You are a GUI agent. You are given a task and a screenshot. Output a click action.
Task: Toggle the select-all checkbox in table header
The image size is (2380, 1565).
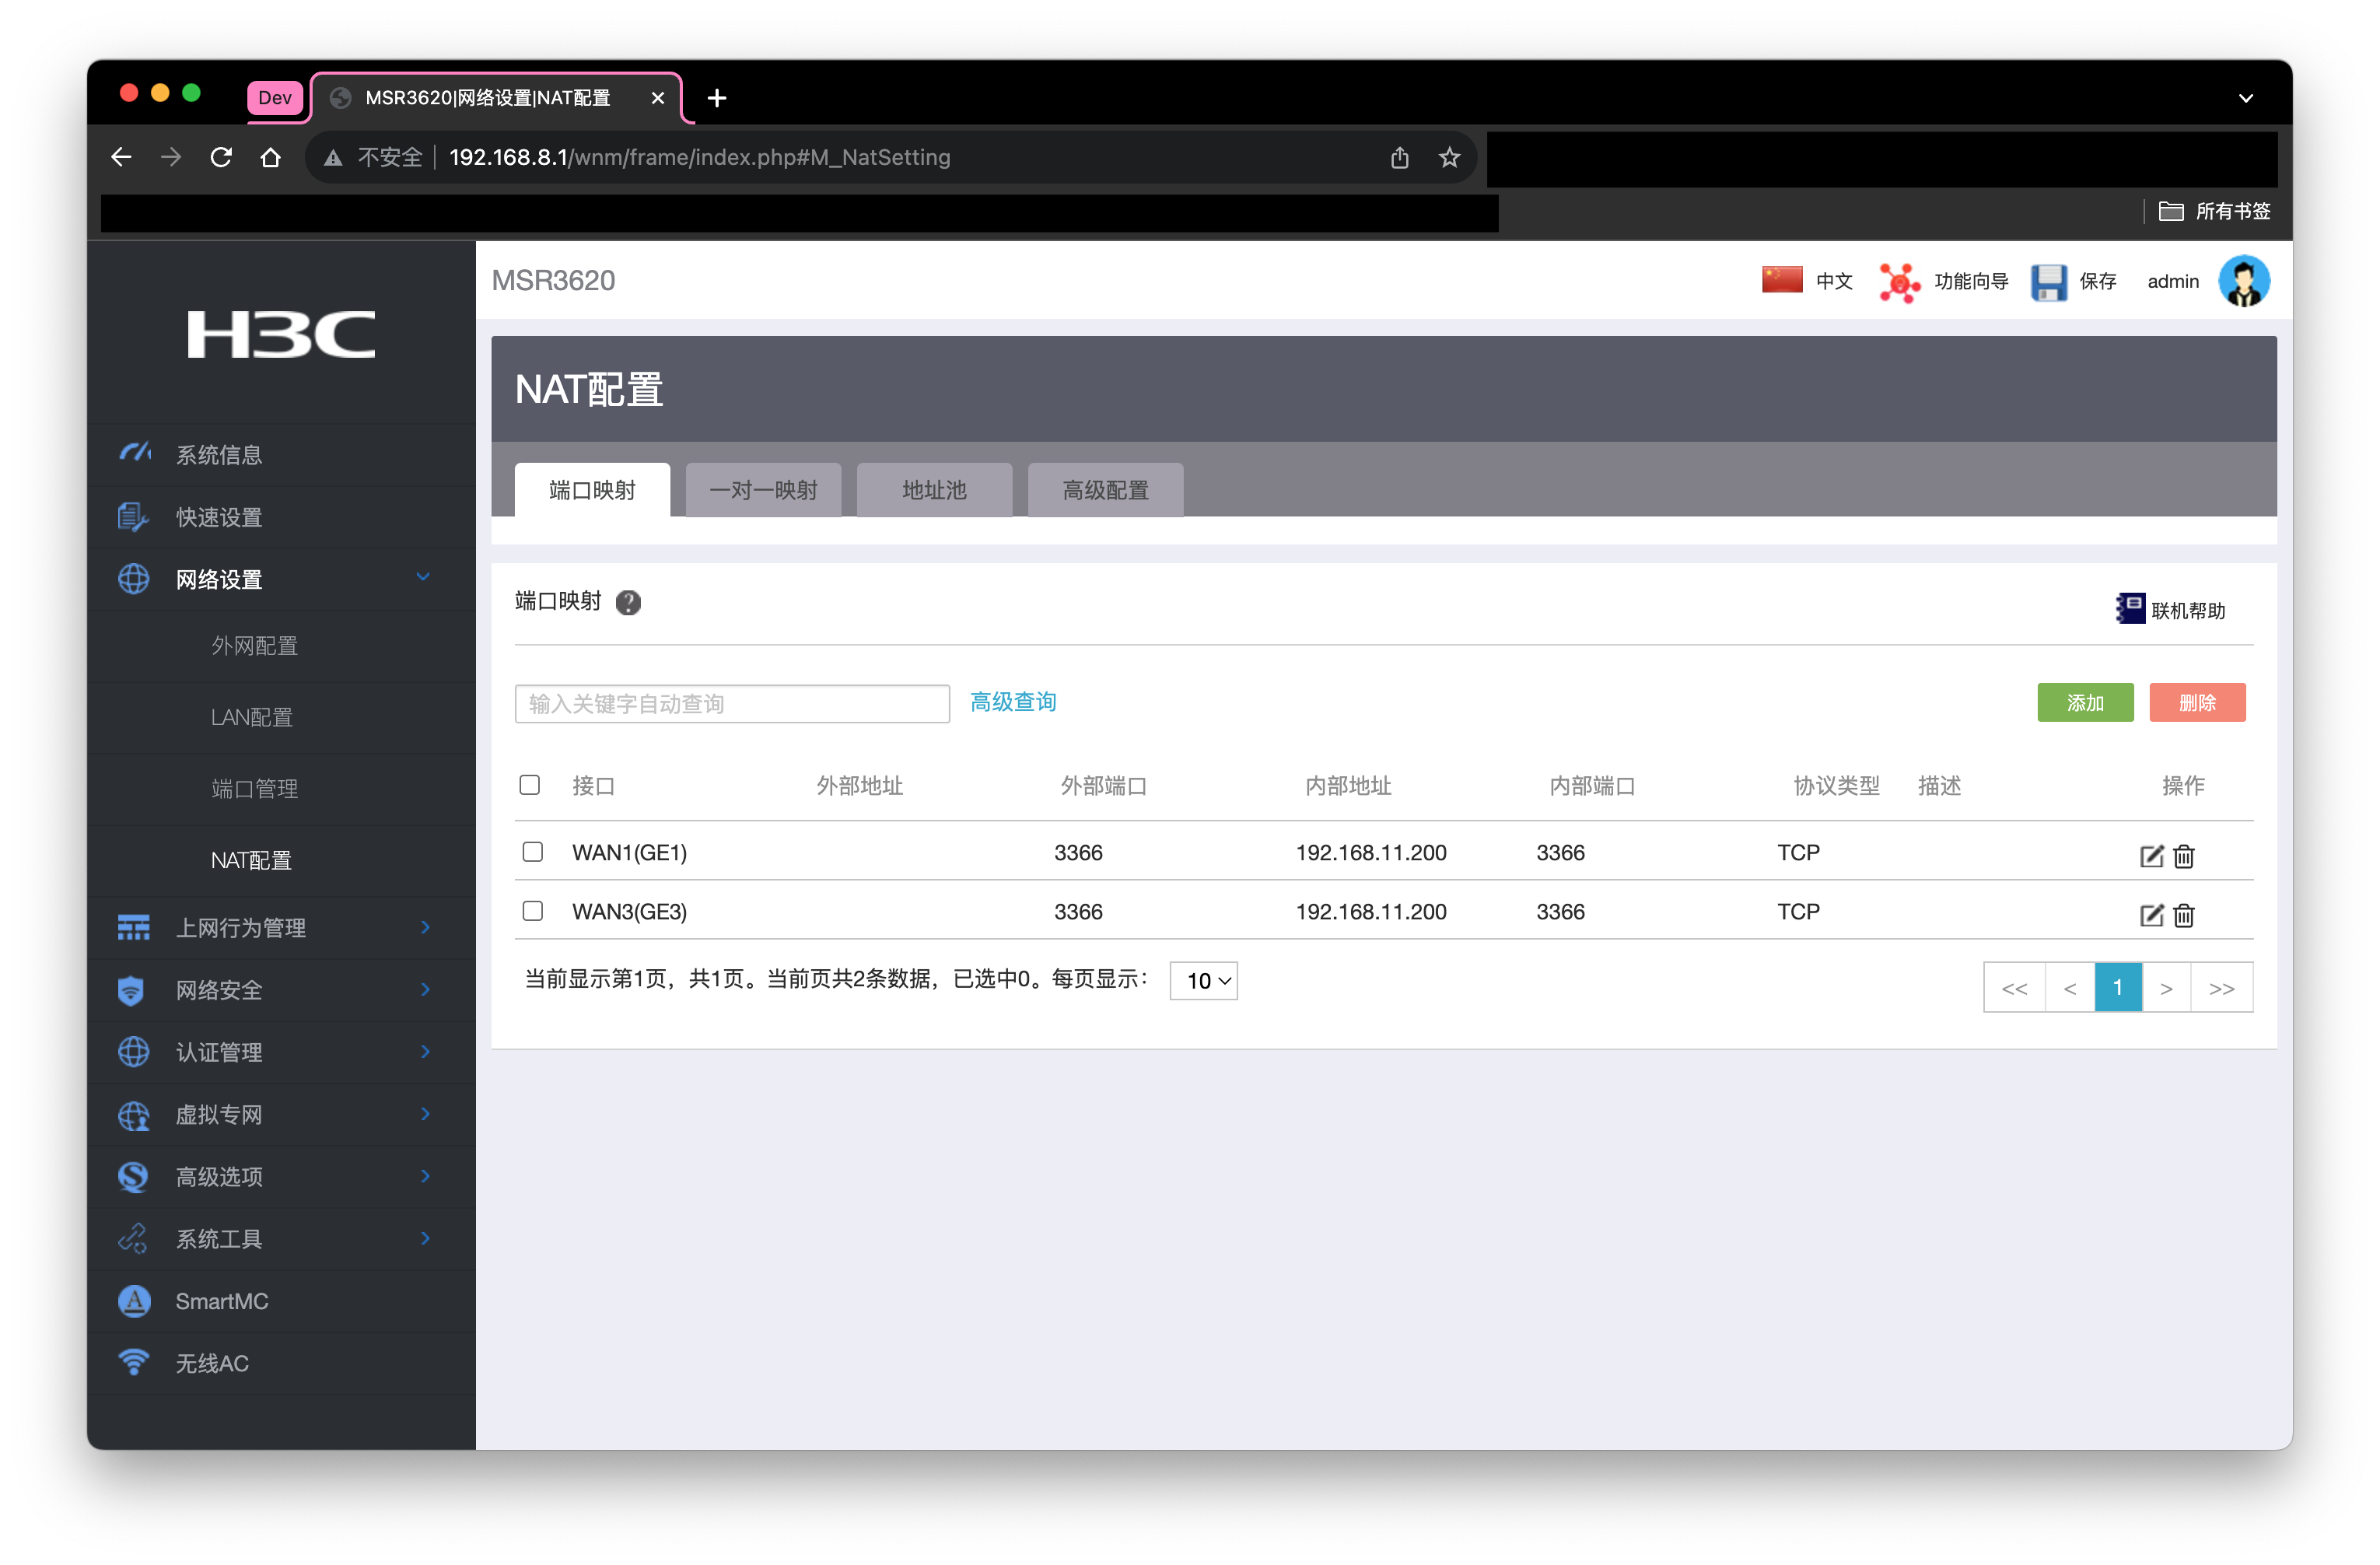click(530, 785)
